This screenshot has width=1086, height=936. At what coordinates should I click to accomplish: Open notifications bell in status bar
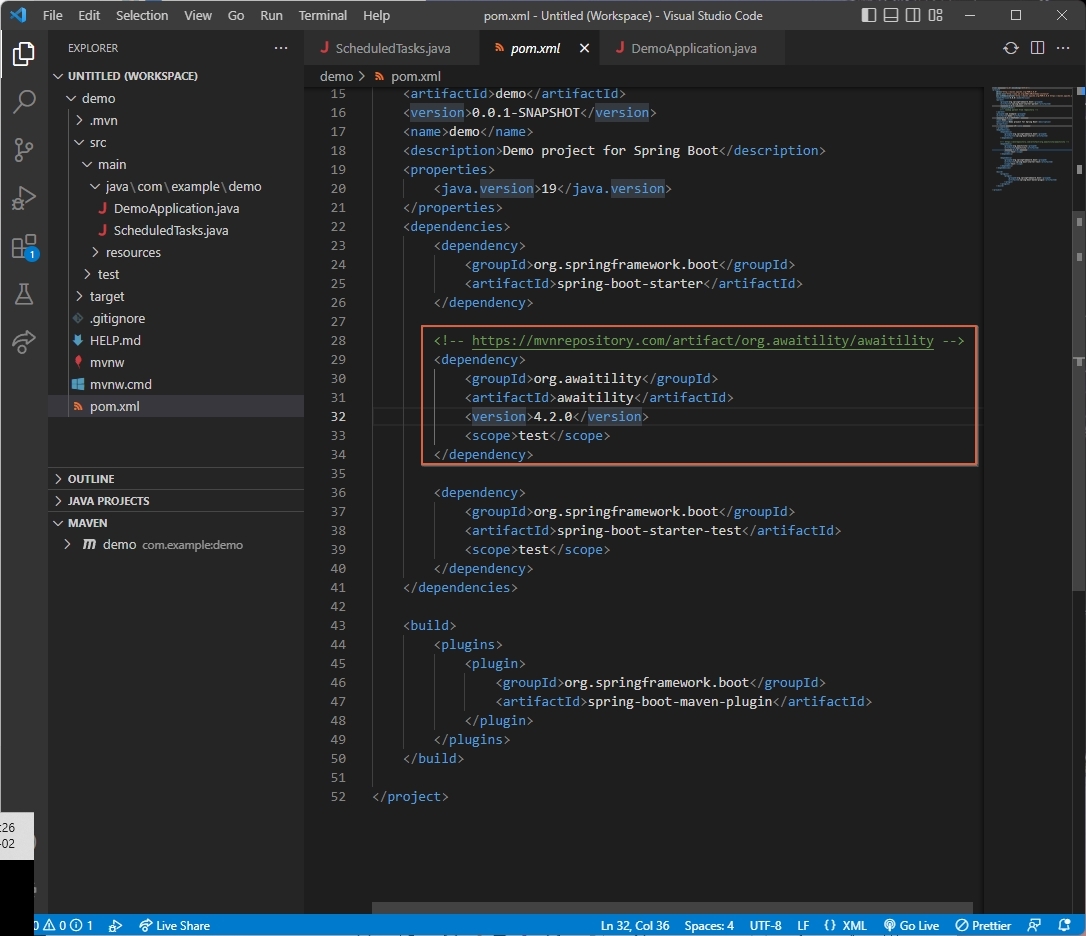(x=1065, y=926)
